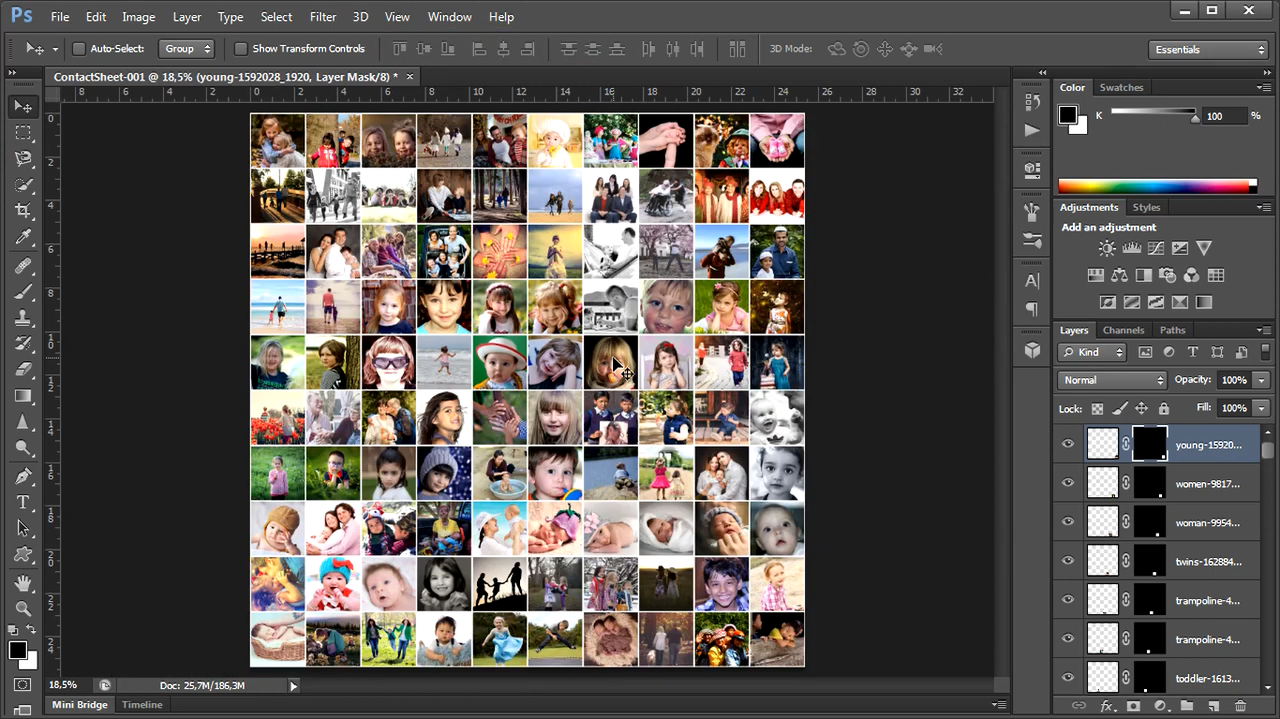The height and width of the screenshot is (719, 1280).
Task: Delete a layer with the trash button
Action: (1241, 706)
